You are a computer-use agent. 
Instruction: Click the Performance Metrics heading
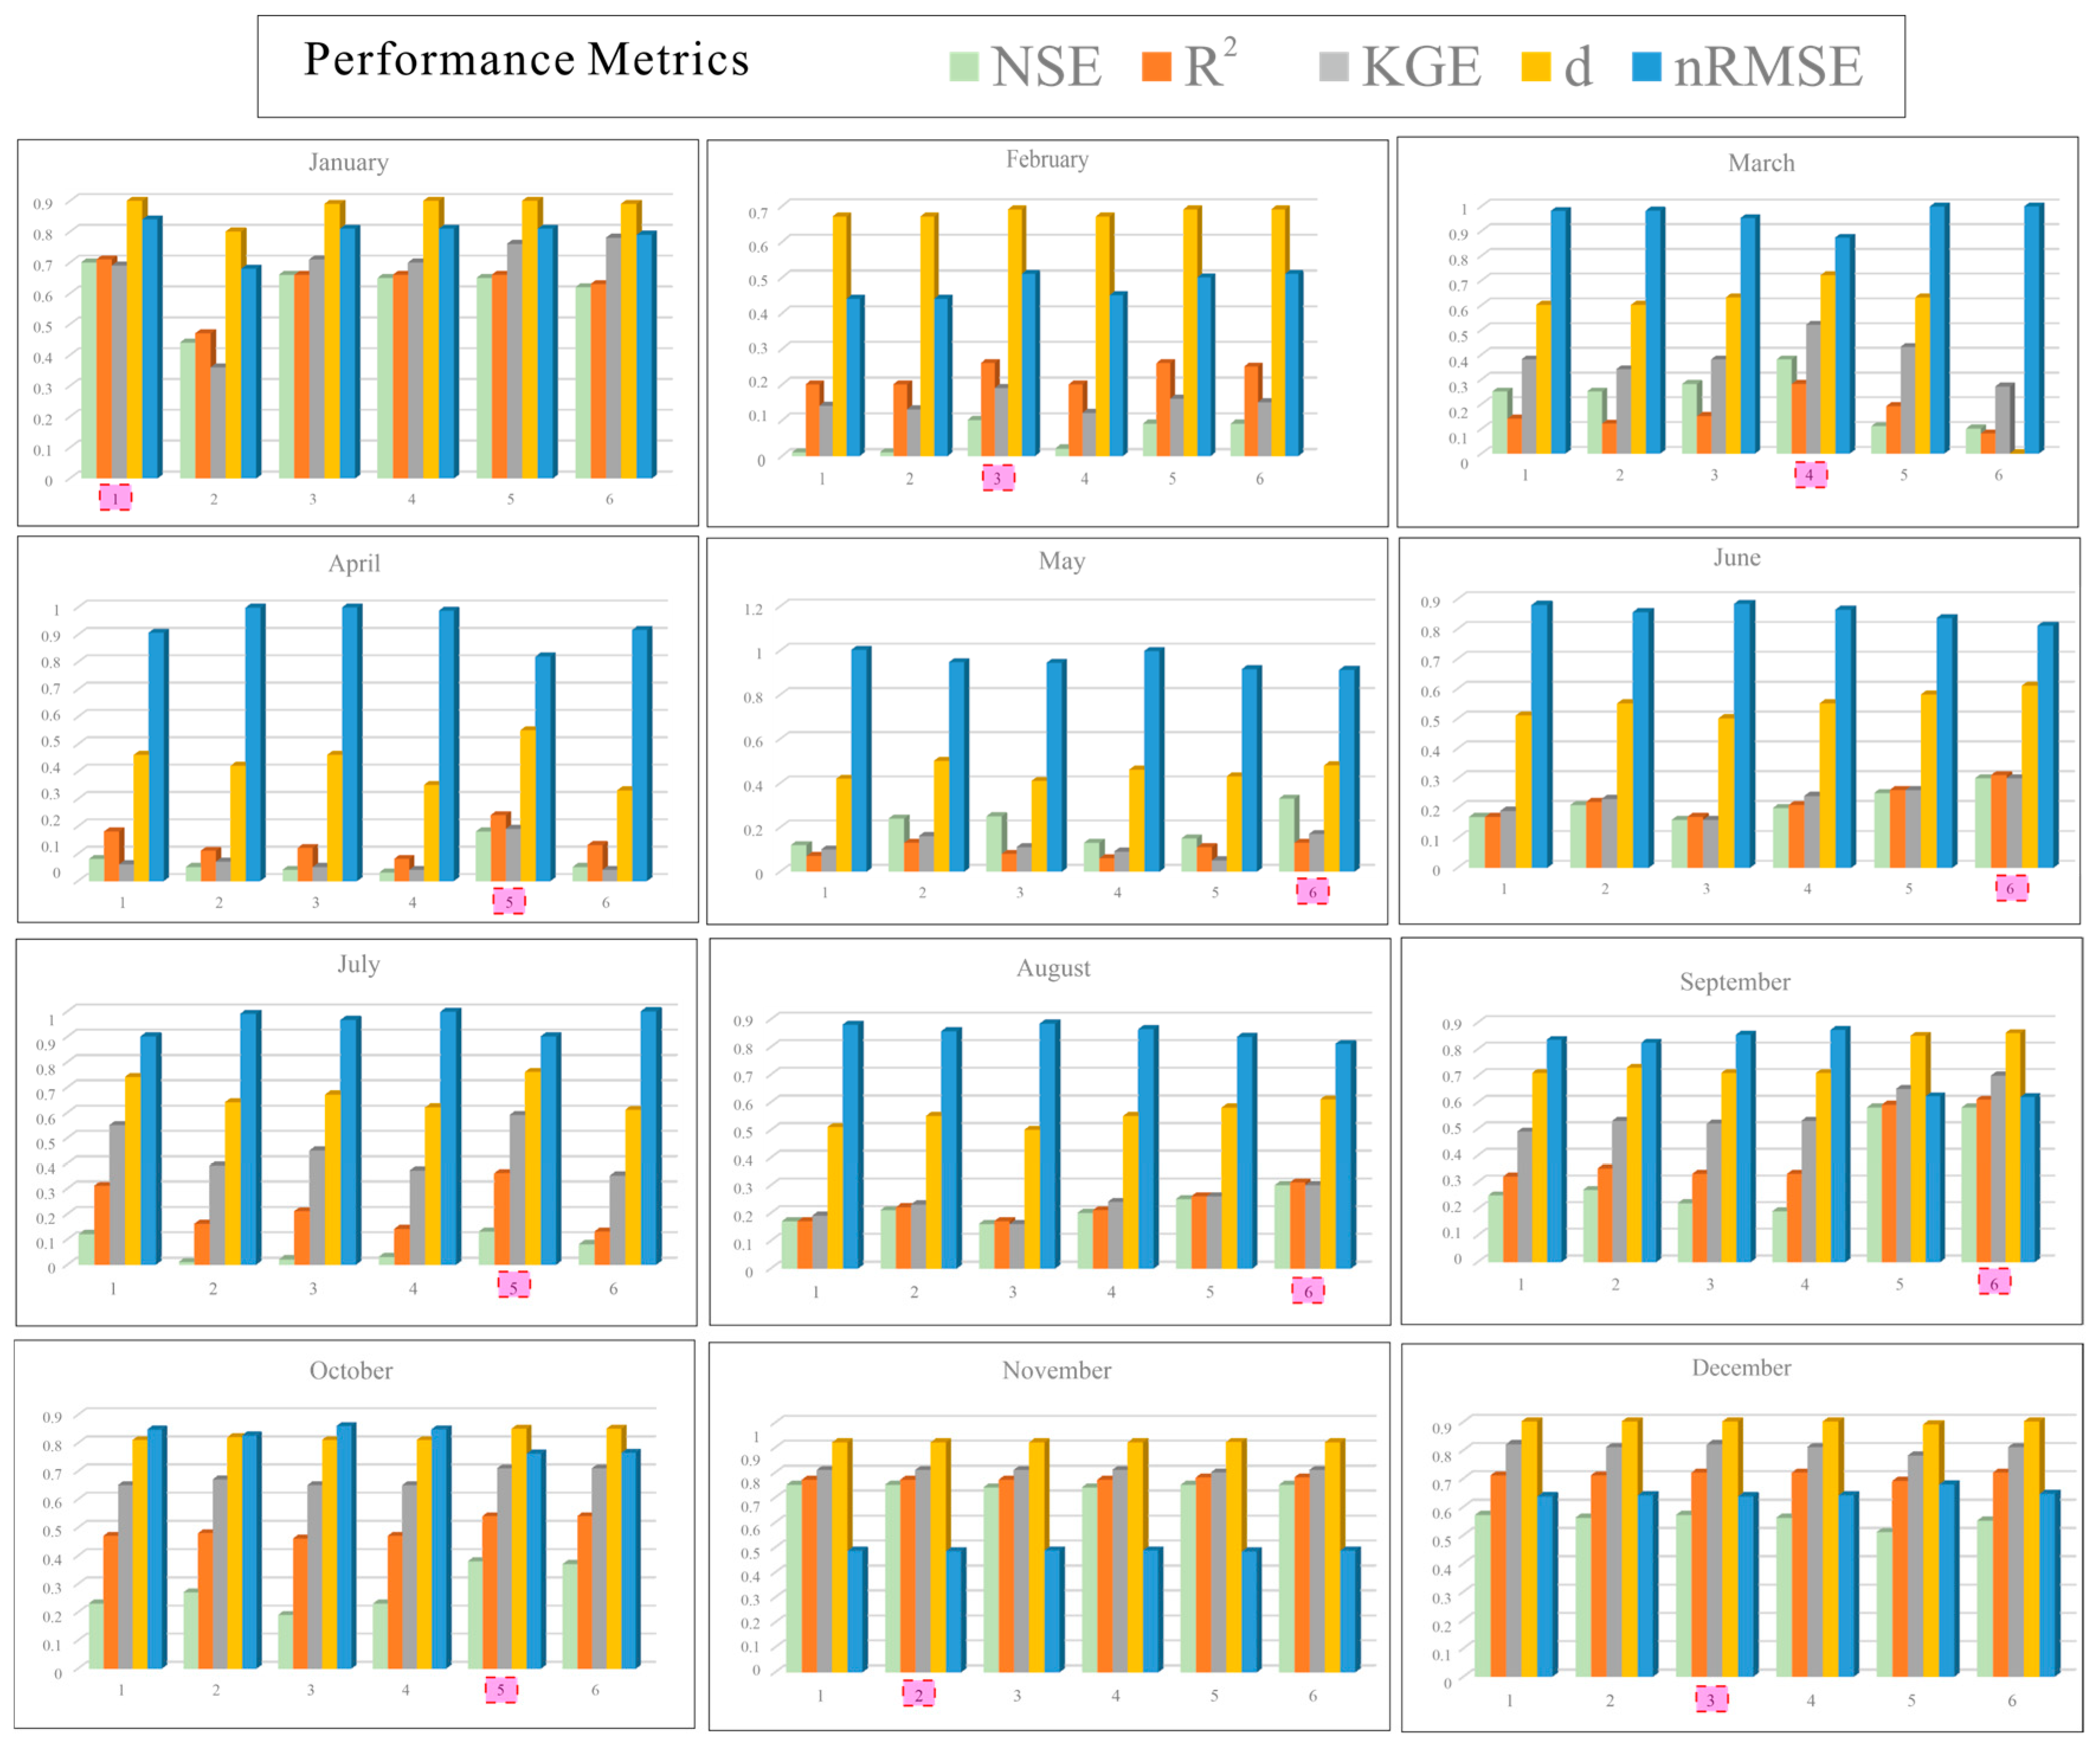coord(526,59)
